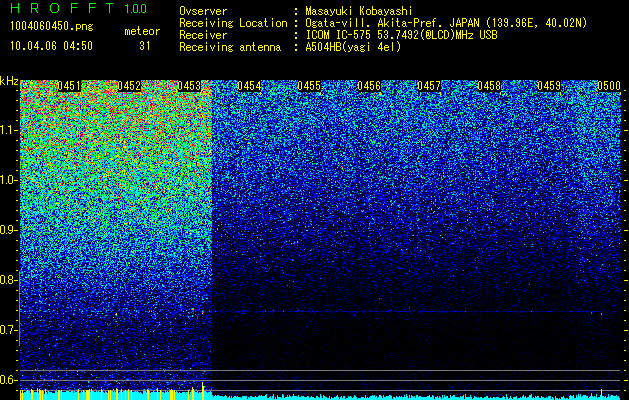Click the 0455 time marker
The height and width of the screenshot is (400, 629).
tap(309, 86)
